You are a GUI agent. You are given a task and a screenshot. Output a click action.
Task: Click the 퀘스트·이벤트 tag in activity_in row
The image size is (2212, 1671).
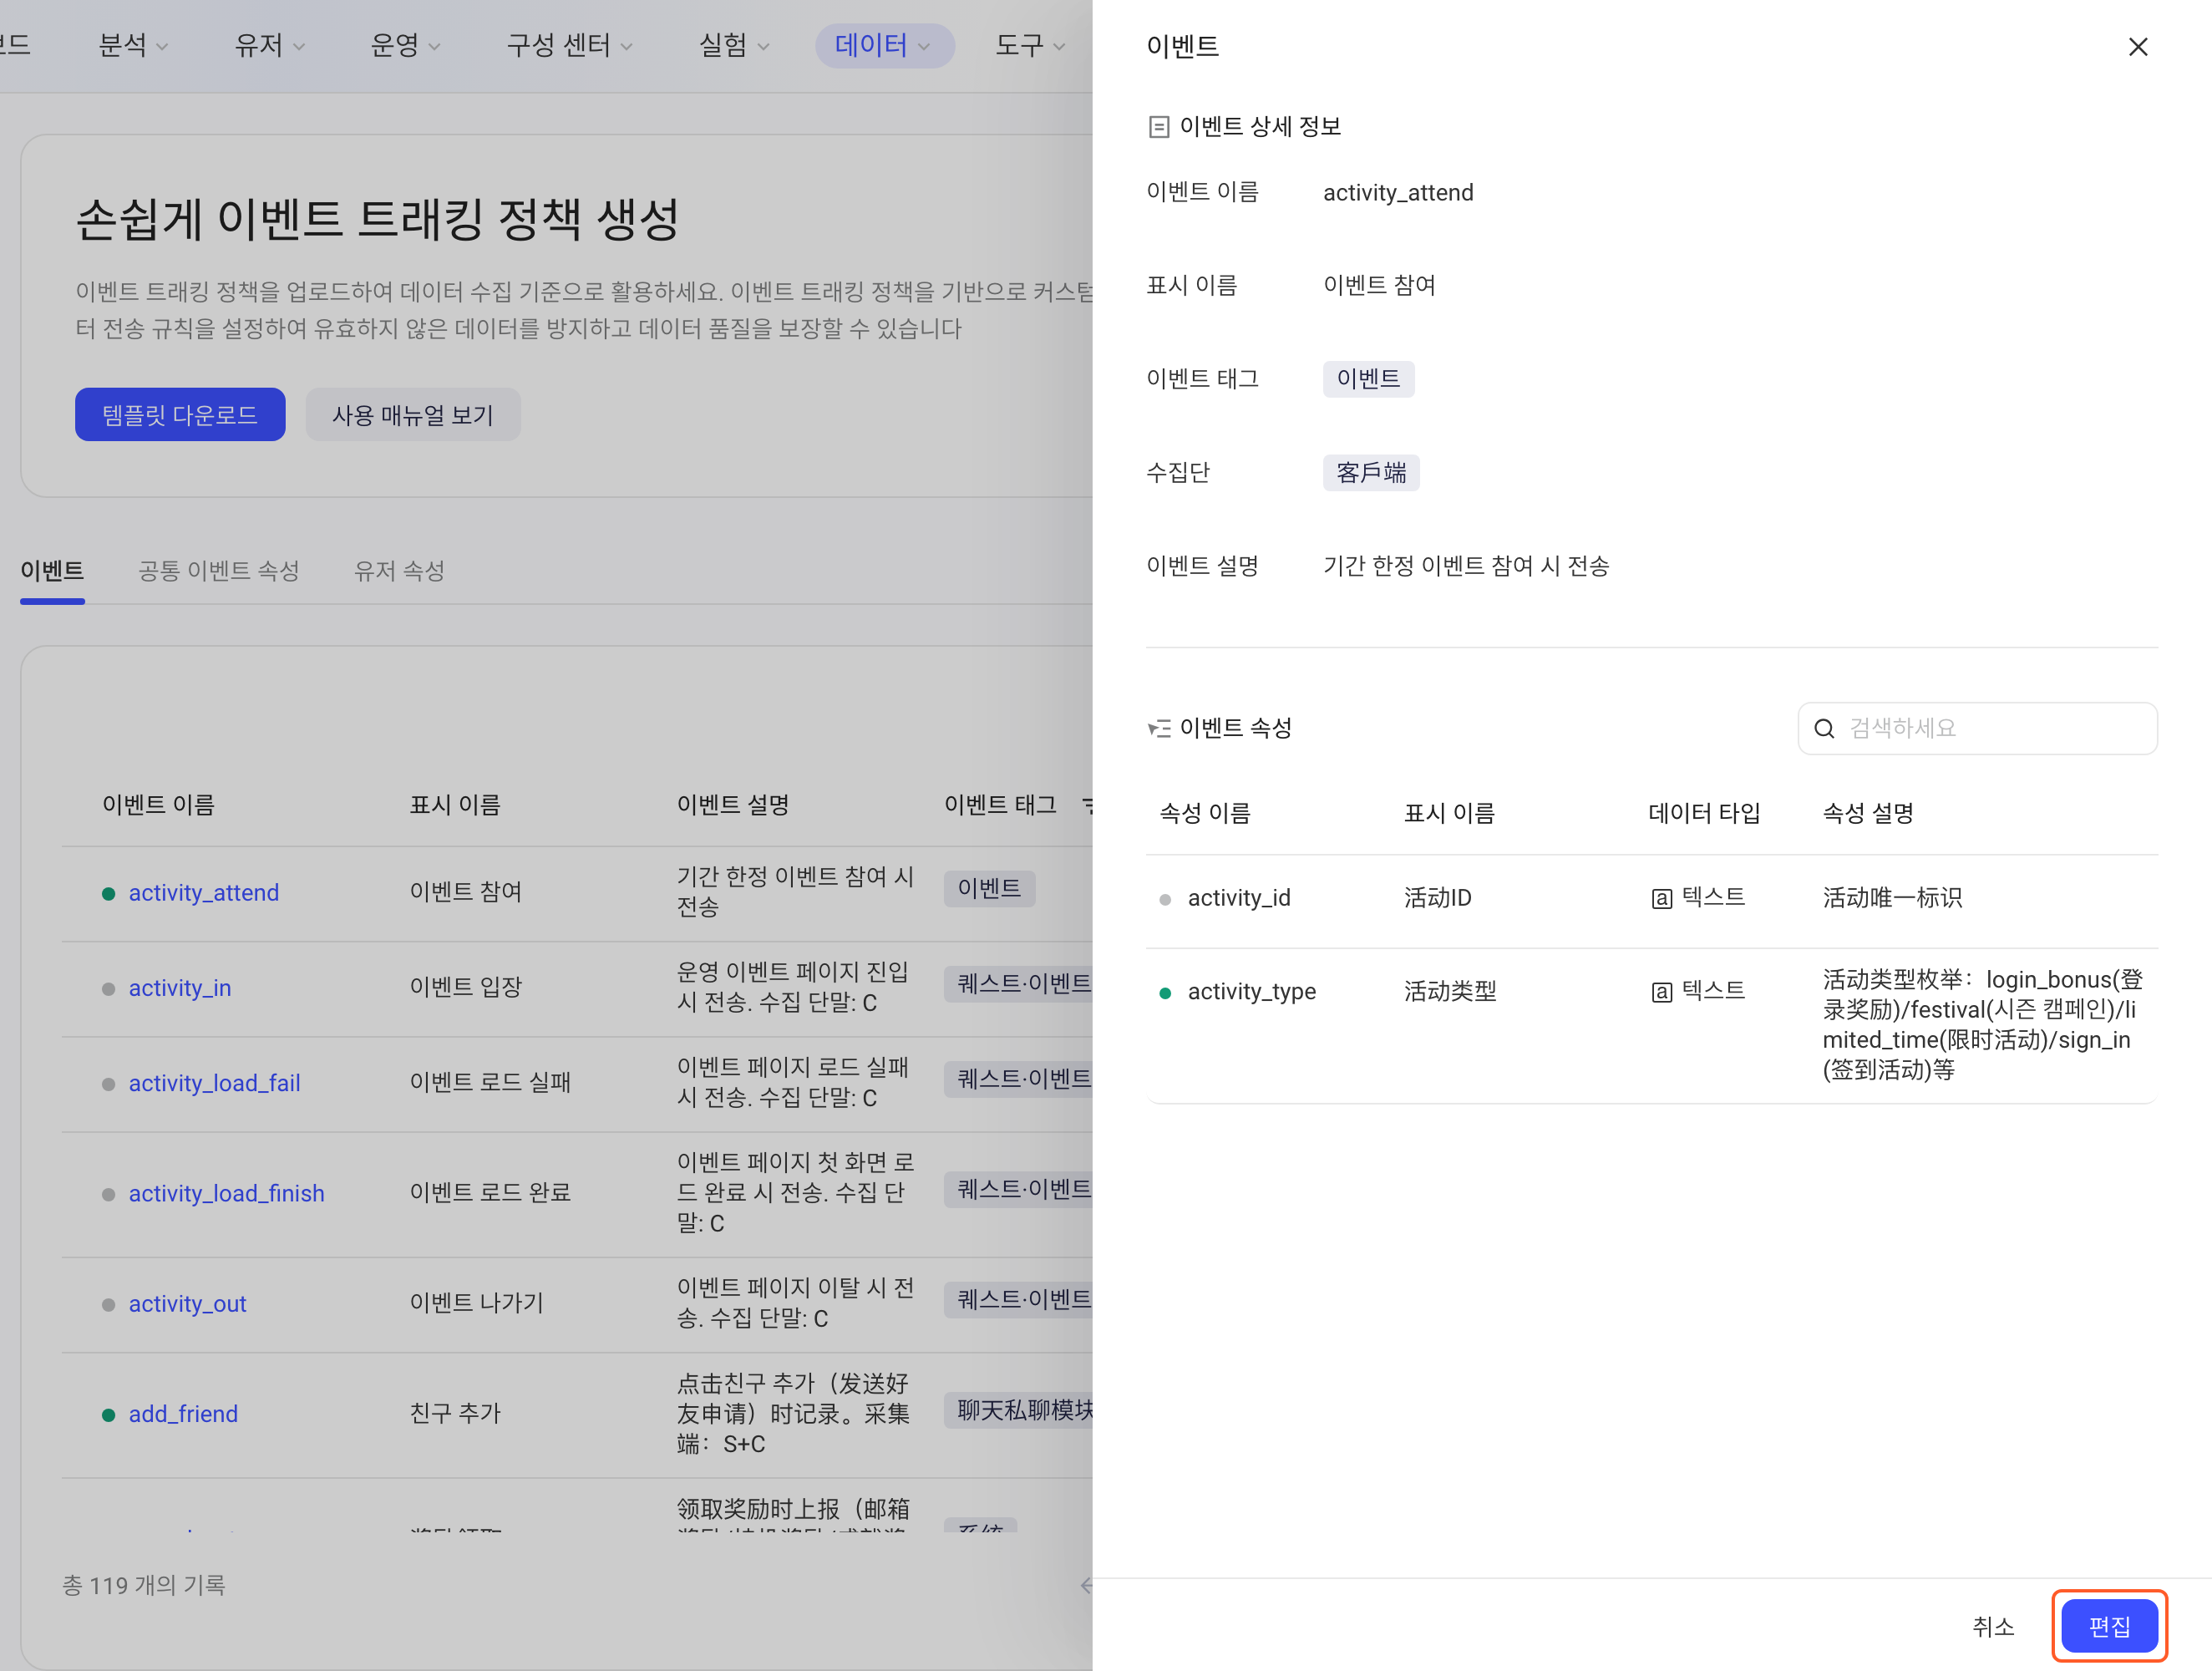click(1018, 984)
